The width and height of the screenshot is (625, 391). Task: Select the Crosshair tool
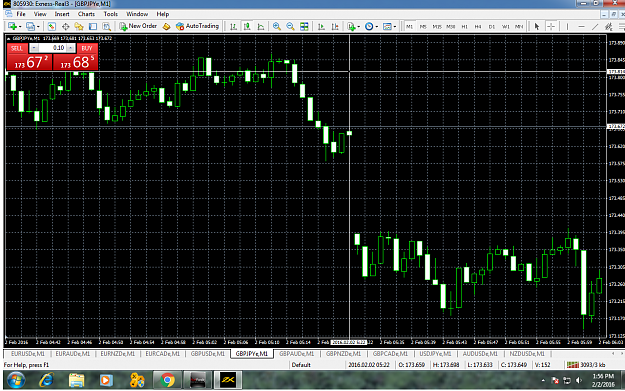551,26
